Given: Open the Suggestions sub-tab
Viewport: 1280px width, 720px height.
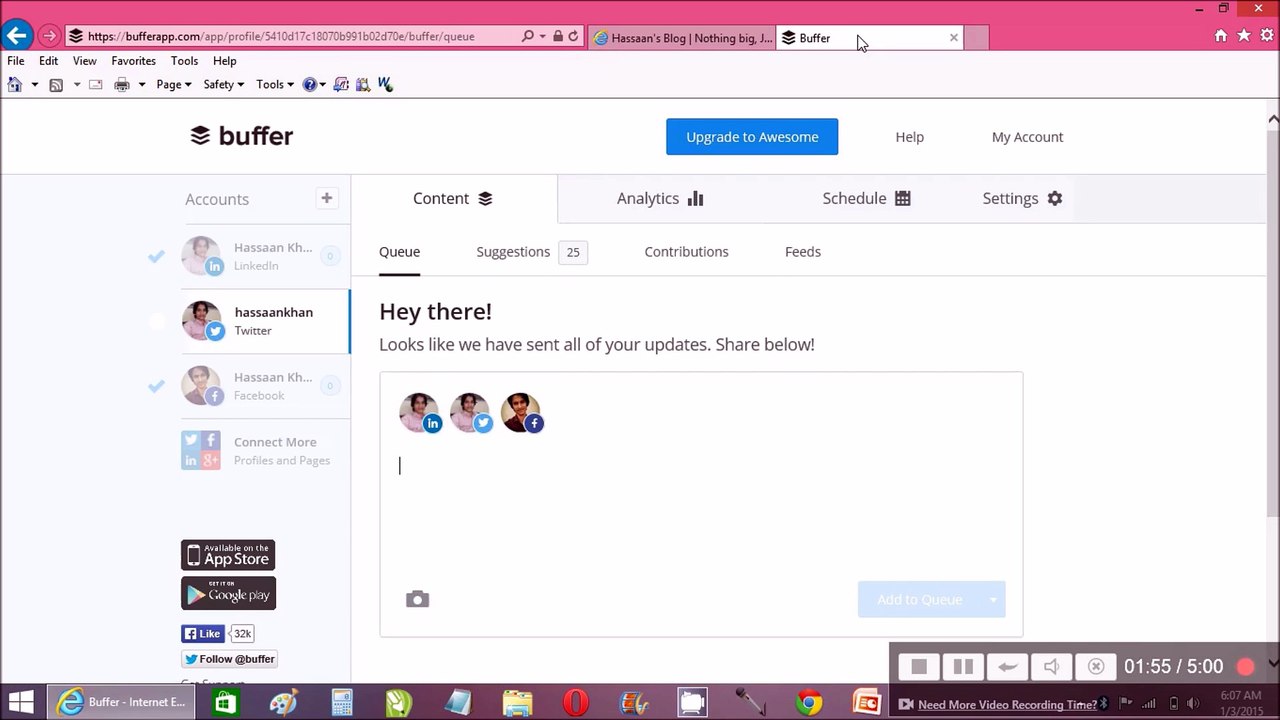Looking at the screenshot, I should (531, 252).
